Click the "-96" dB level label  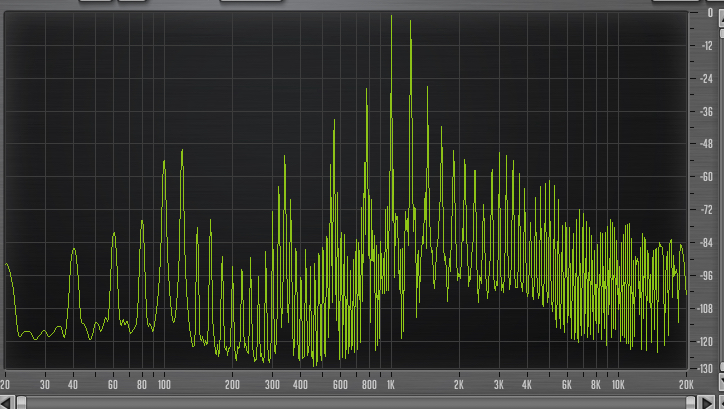click(707, 275)
